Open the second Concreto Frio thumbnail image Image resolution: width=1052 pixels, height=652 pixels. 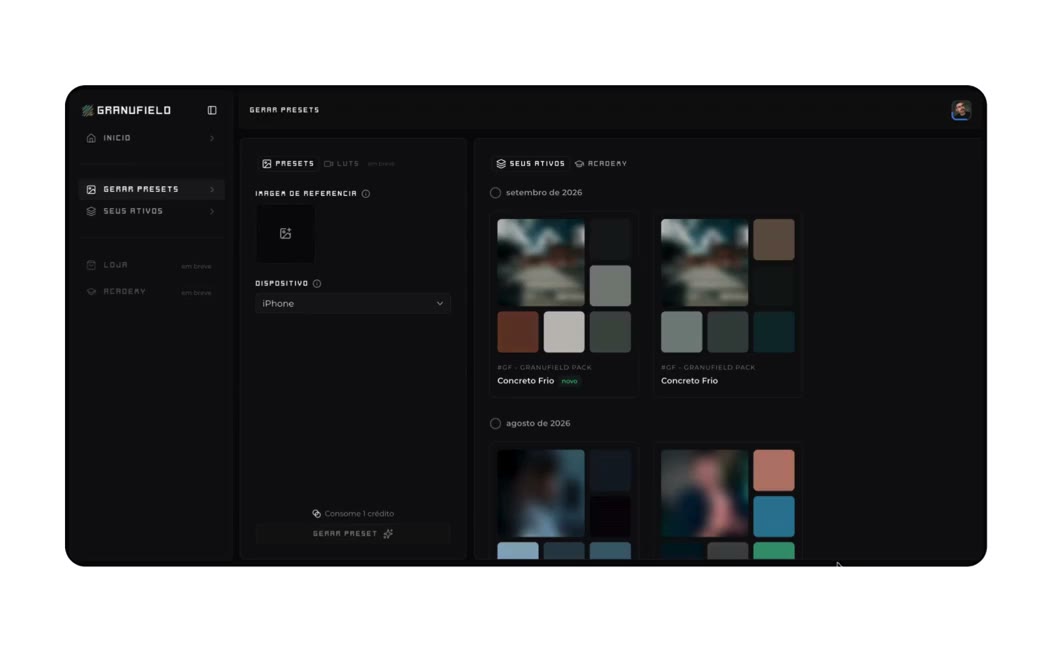(704, 262)
